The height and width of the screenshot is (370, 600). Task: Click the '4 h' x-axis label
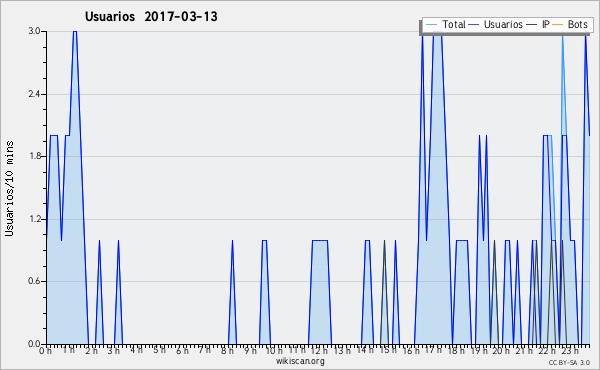(136, 351)
